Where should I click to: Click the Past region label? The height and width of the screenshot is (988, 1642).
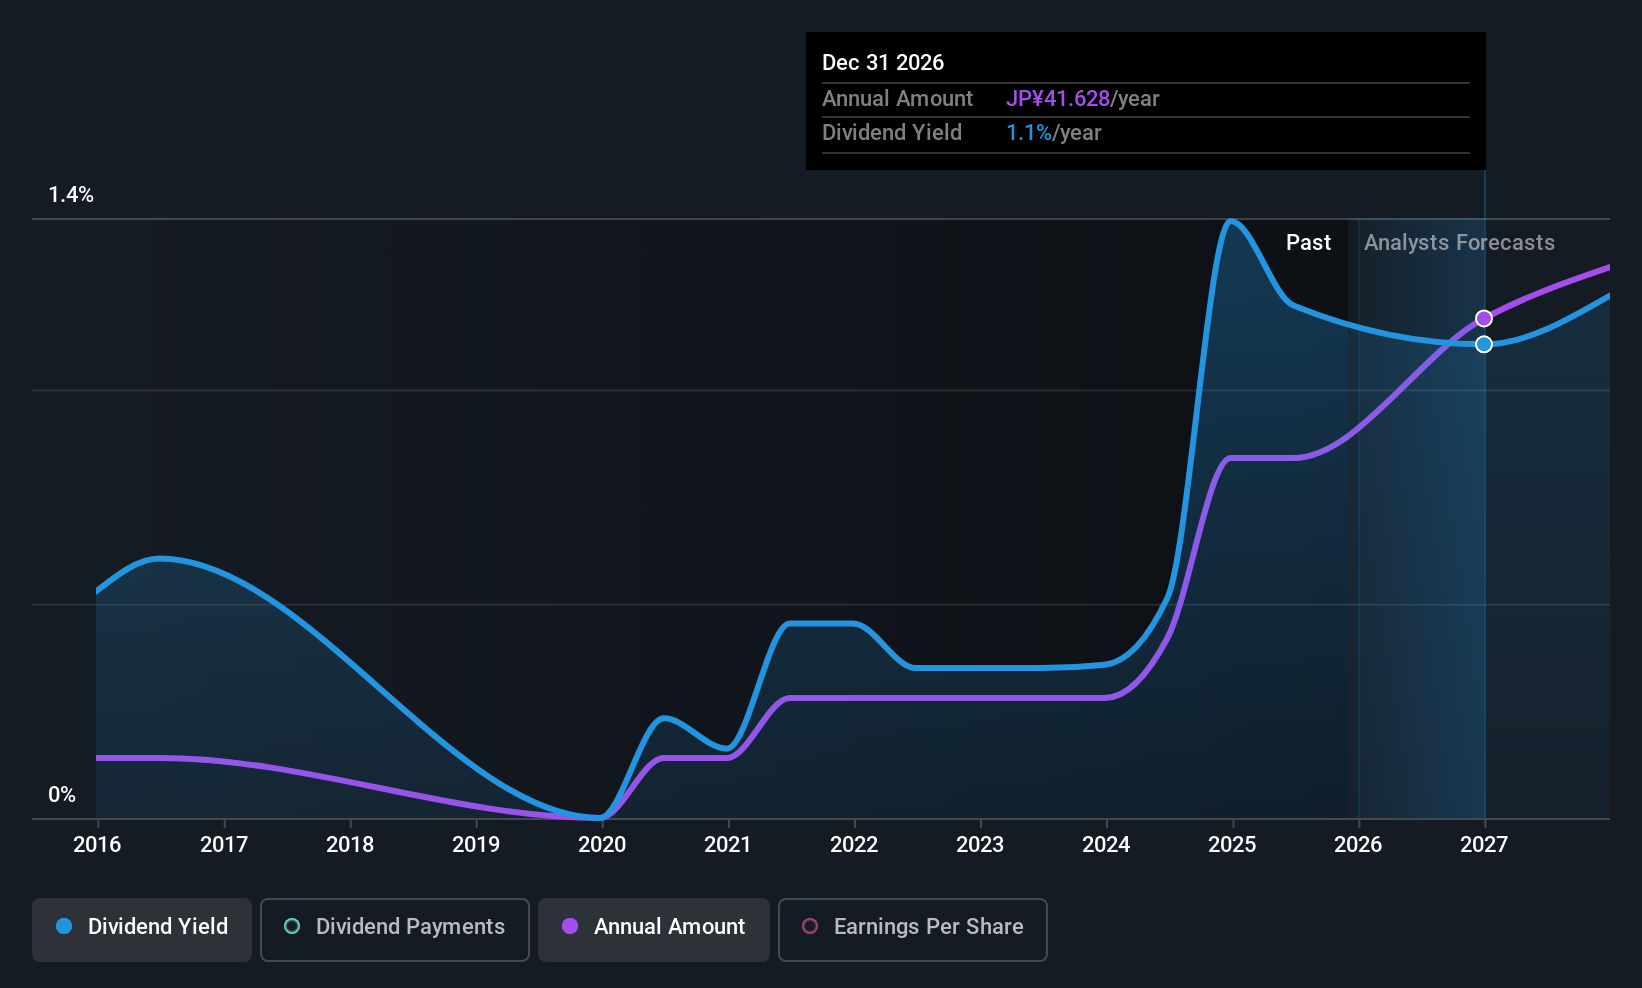pyautogui.click(x=1308, y=242)
